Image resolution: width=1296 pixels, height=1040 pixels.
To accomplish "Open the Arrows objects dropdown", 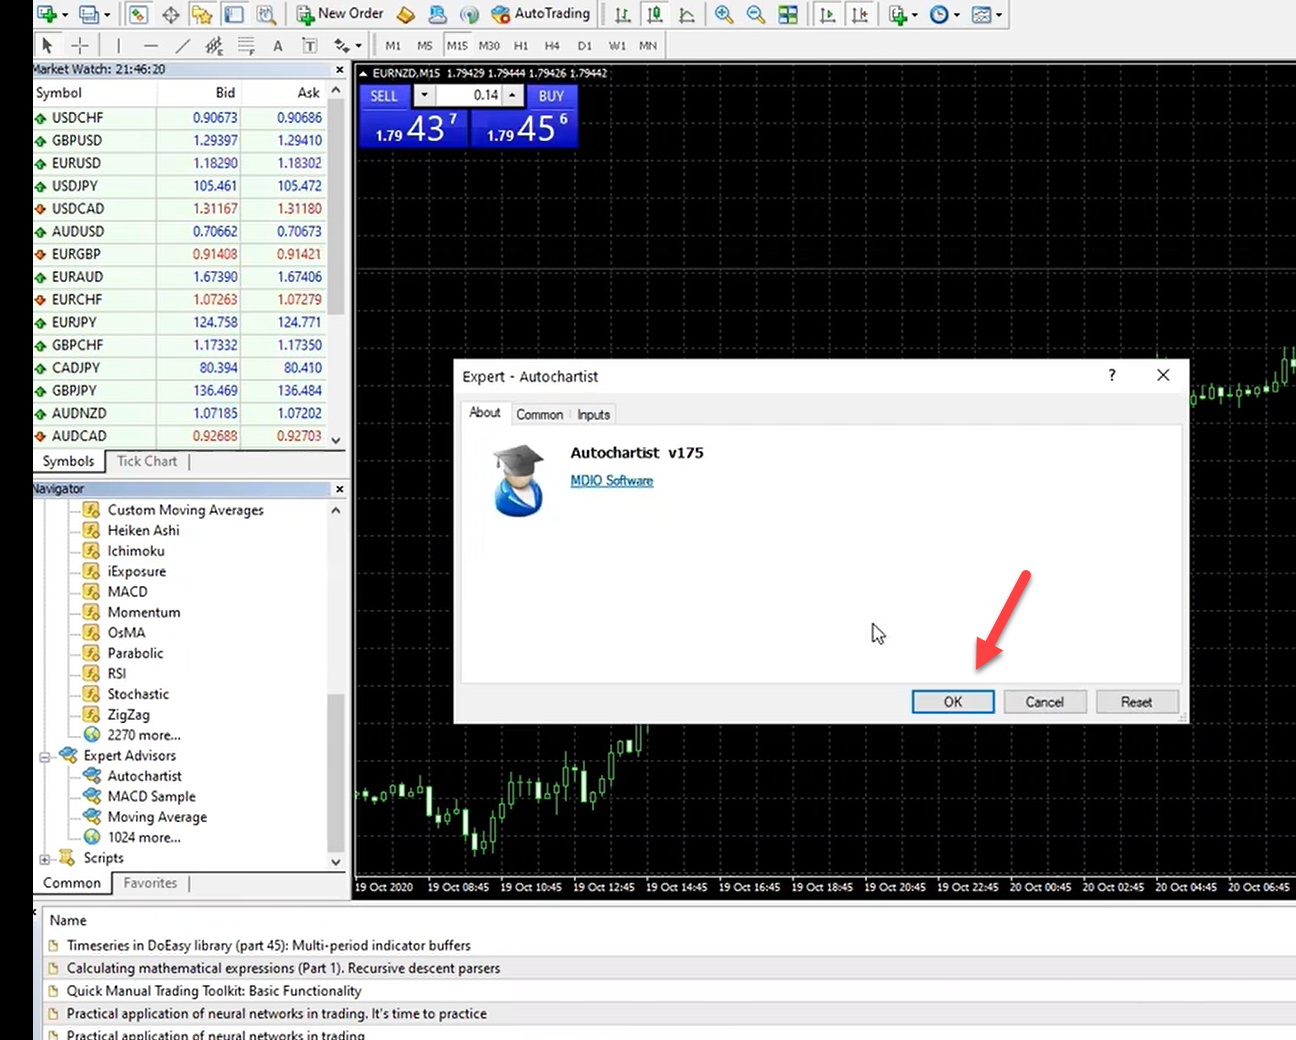I will click(x=347, y=45).
